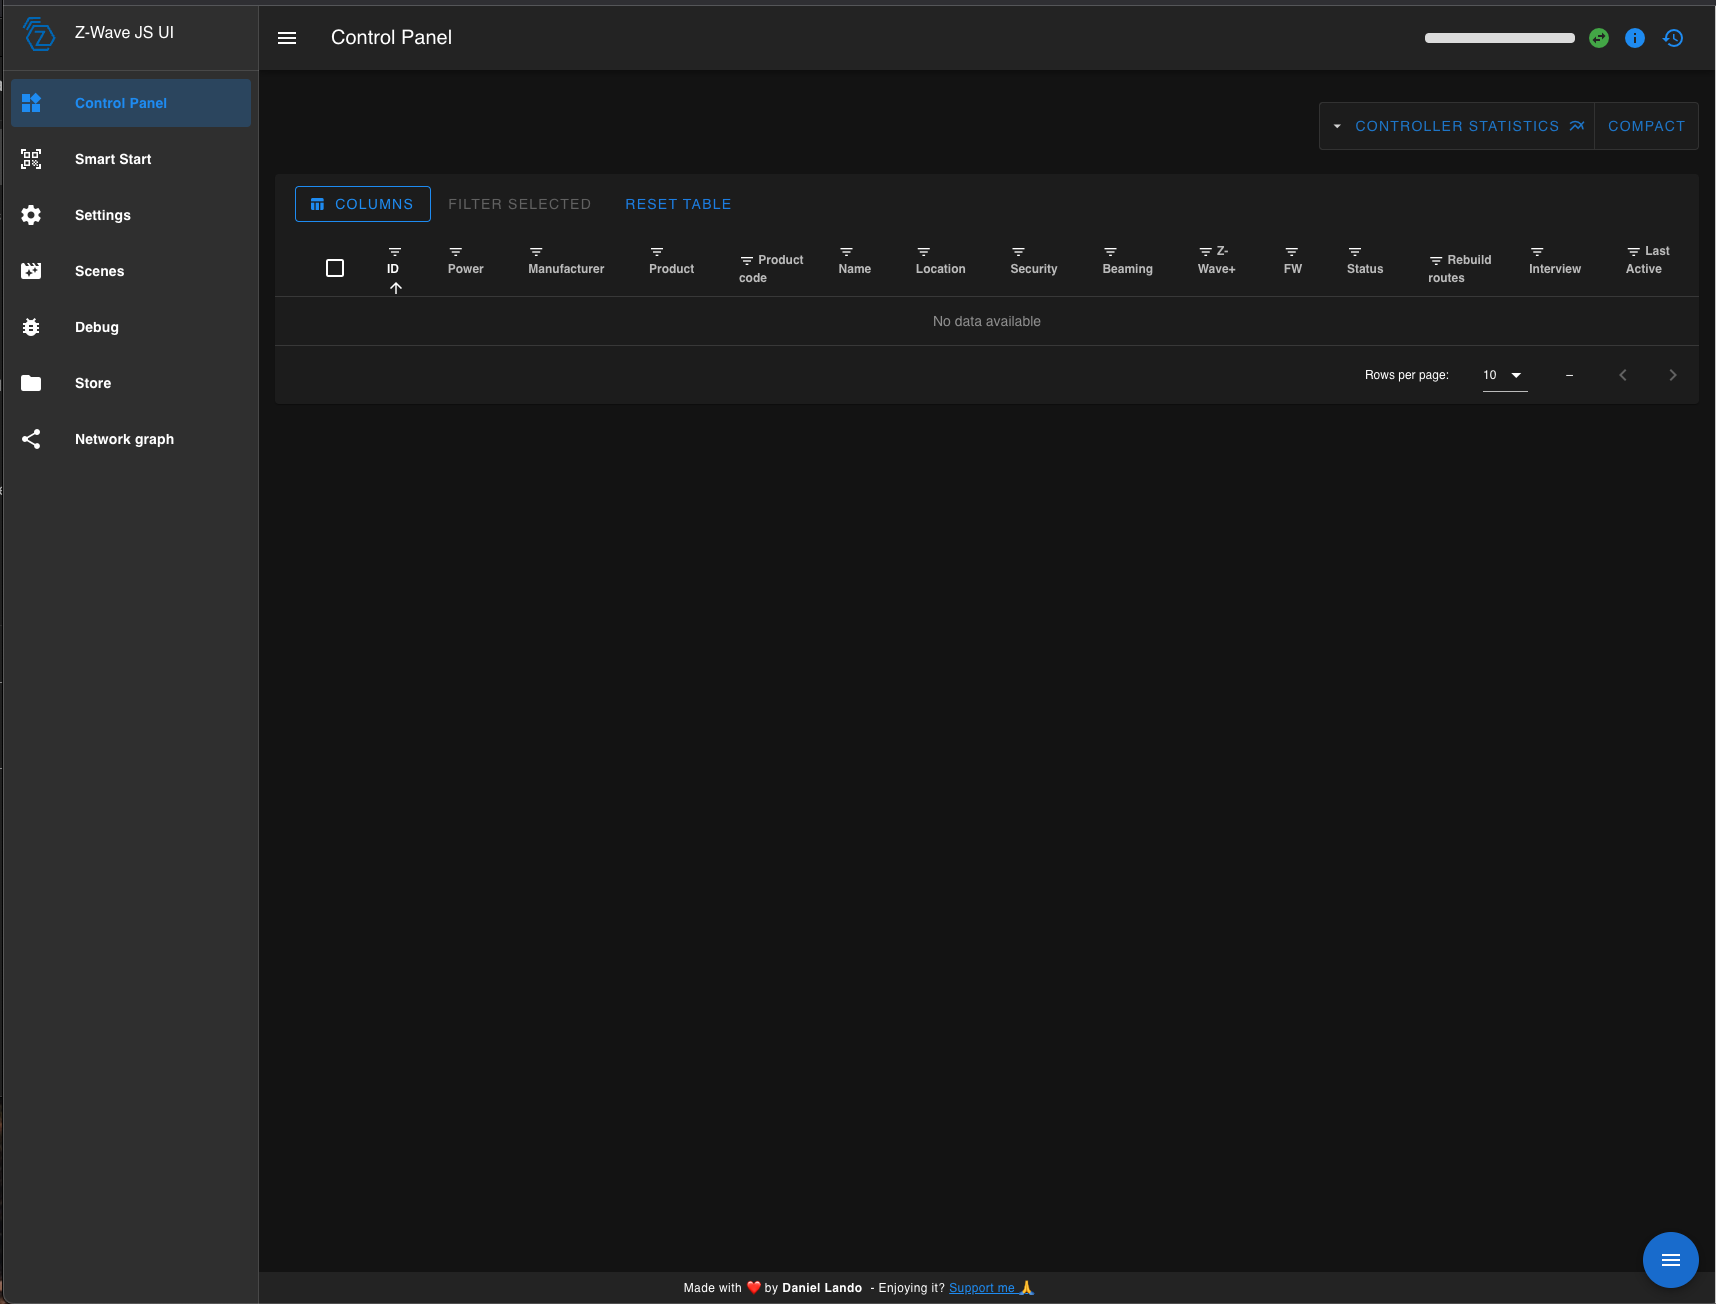Click the green connection status icon
This screenshot has height=1304, width=1716.
[1599, 38]
